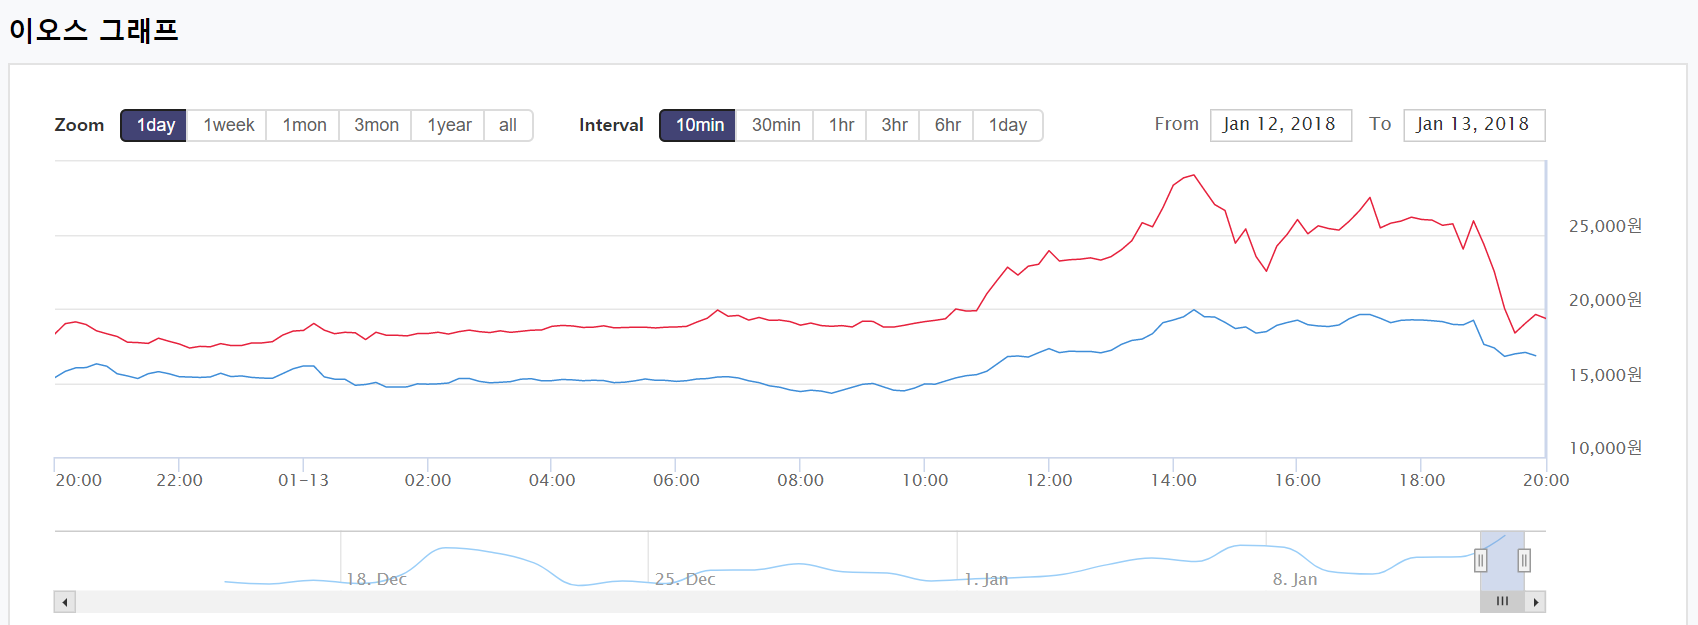Click the 18. Dec navigator label
Image resolution: width=1698 pixels, height=625 pixels.
coord(376,579)
